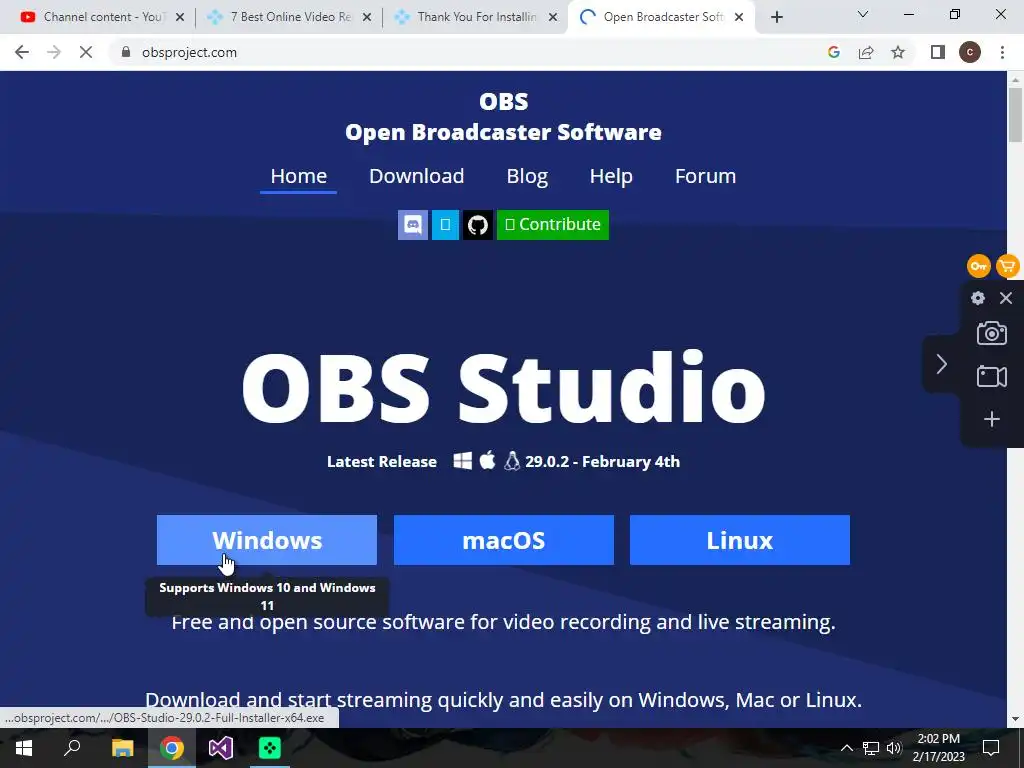Go to the Home nav item
The width and height of the screenshot is (1024, 768).
pos(298,176)
